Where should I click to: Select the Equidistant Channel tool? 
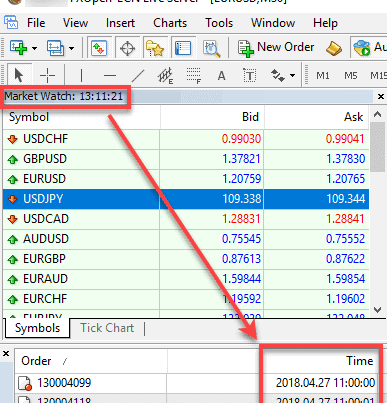click(165, 76)
